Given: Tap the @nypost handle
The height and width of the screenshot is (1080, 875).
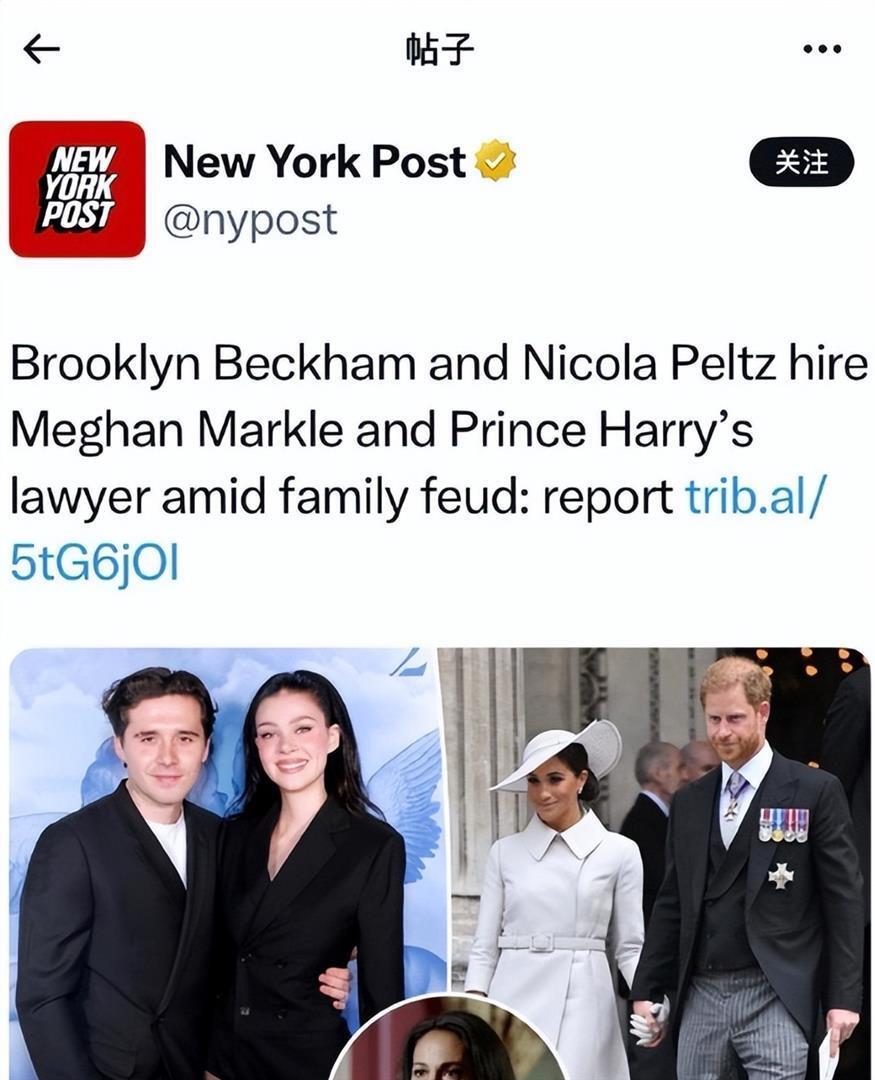Looking at the screenshot, I should click(x=250, y=220).
